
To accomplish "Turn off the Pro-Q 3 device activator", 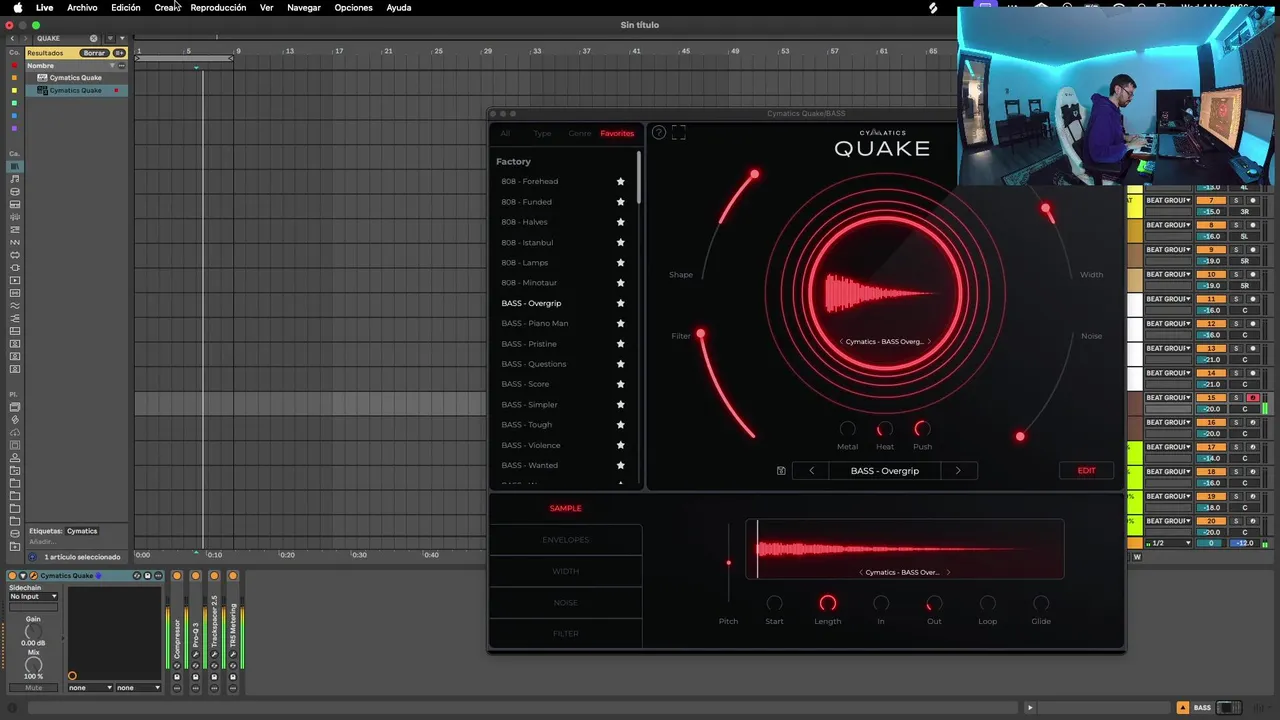I will point(195,576).
